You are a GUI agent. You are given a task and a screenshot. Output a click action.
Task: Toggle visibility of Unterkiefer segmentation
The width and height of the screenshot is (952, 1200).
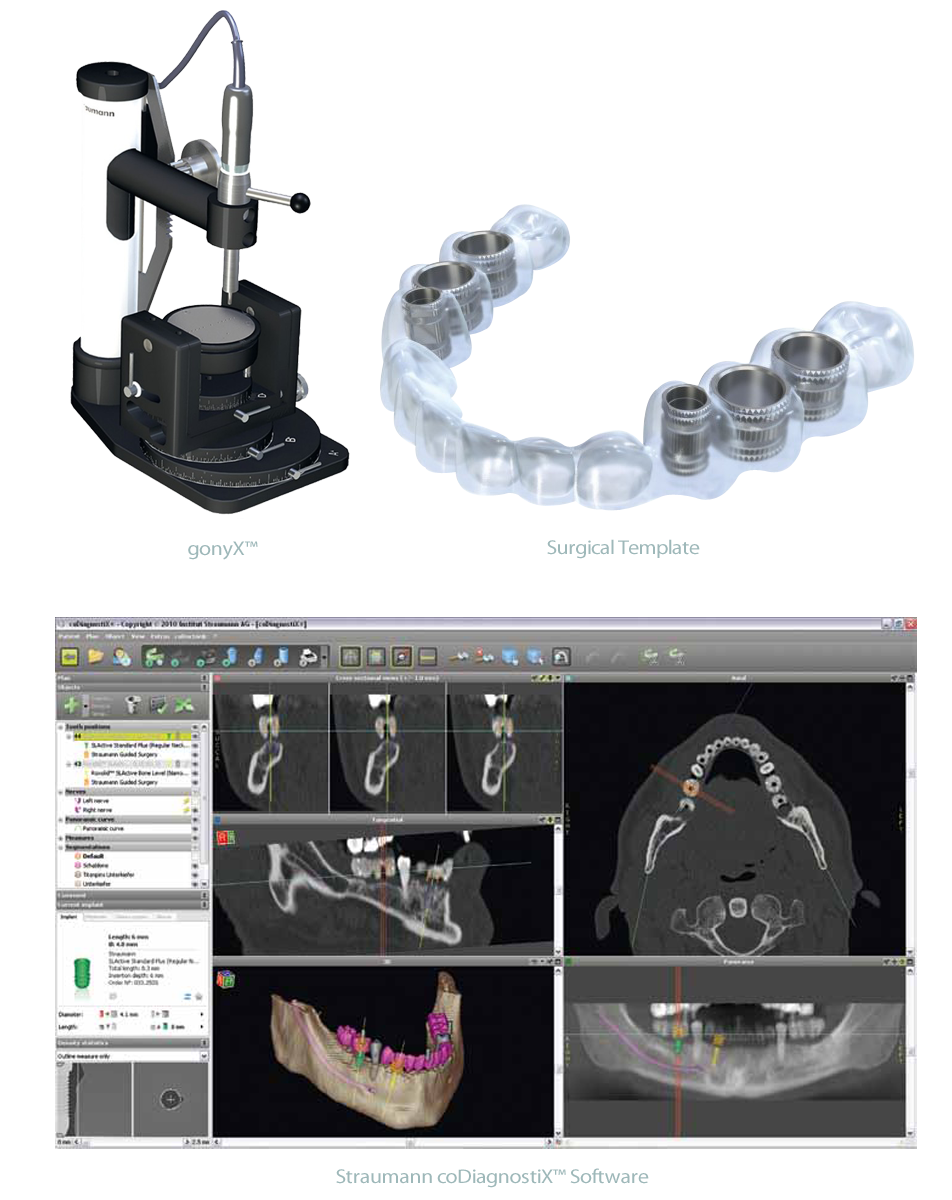click(196, 883)
